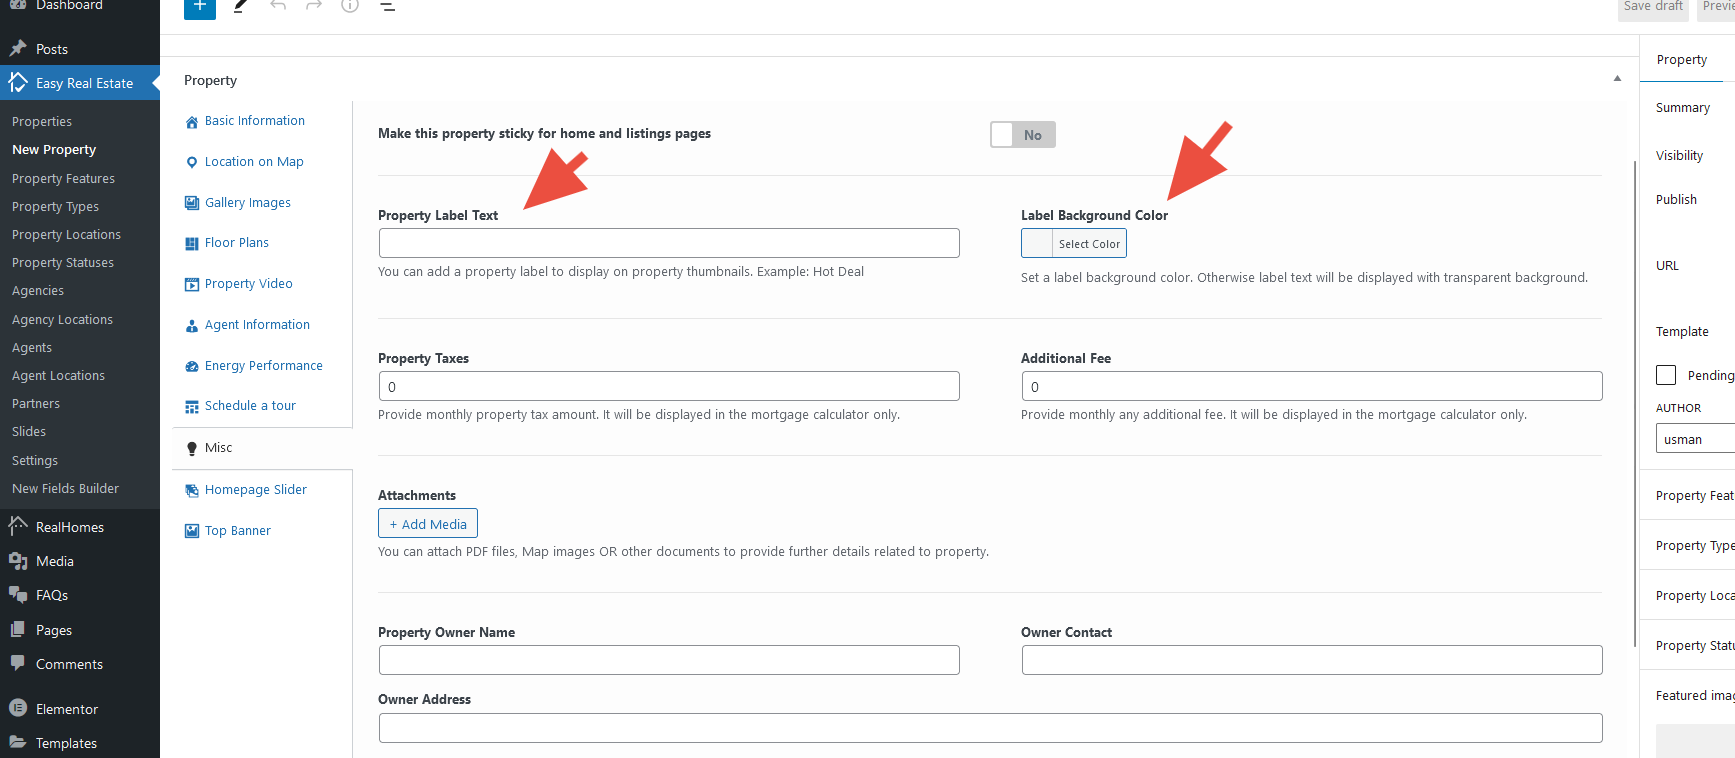
Task: Click the Basic Information home icon
Action: (192, 122)
